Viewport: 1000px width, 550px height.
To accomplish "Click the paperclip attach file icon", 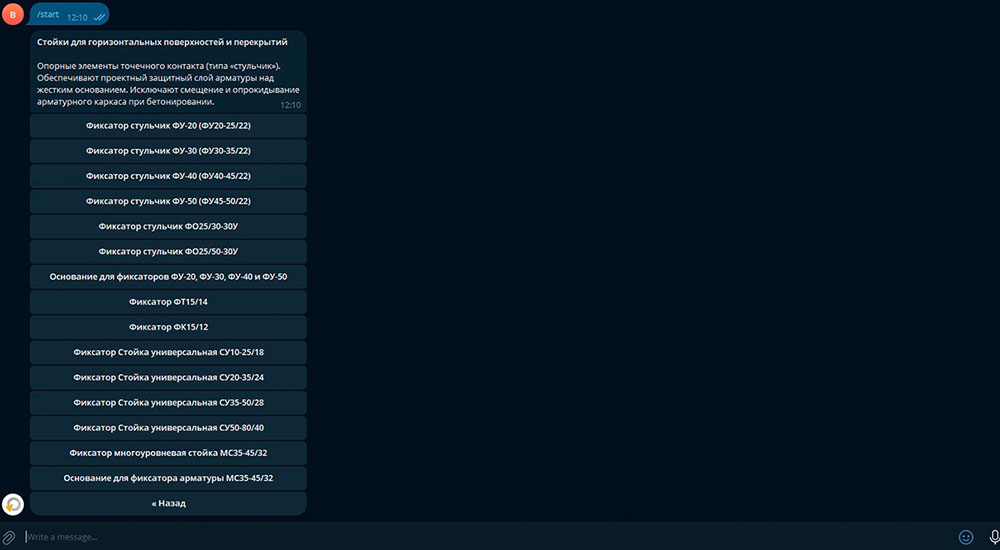I will 9,537.
